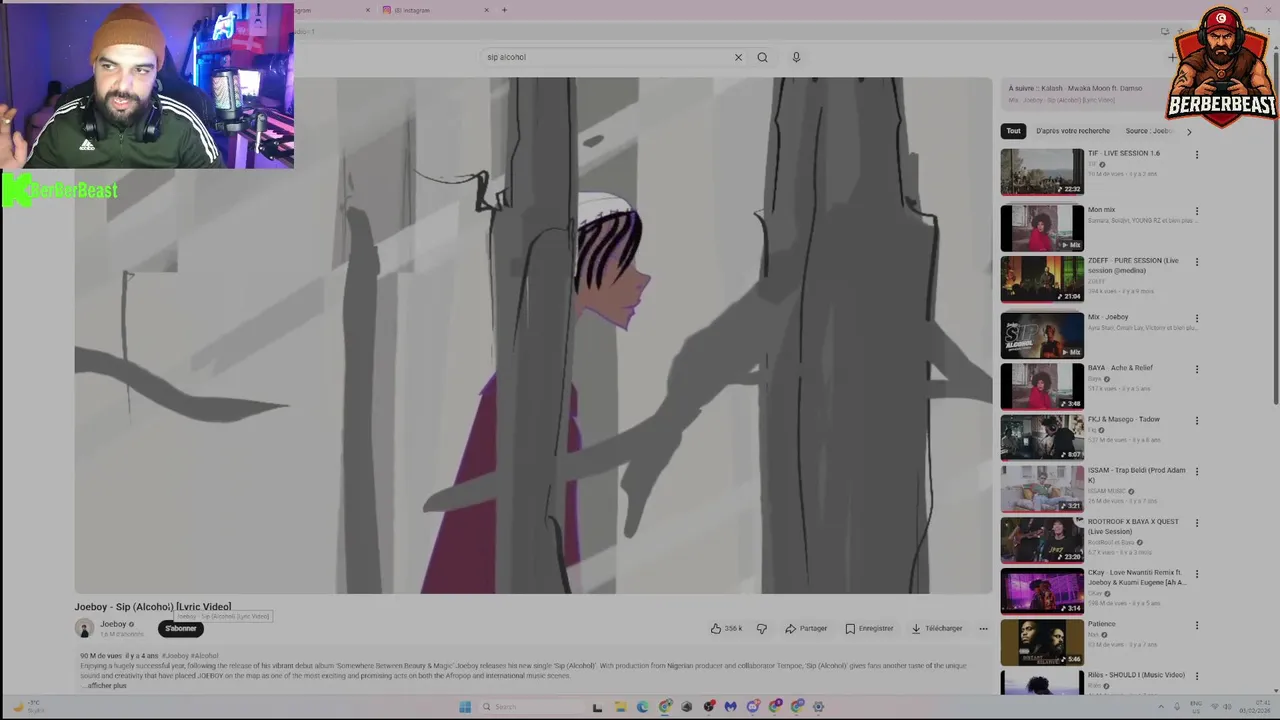Viewport: 1280px width, 720px height.
Task: Open CKay - Love Nwantiti Remix title
Action: point(1137,578)
